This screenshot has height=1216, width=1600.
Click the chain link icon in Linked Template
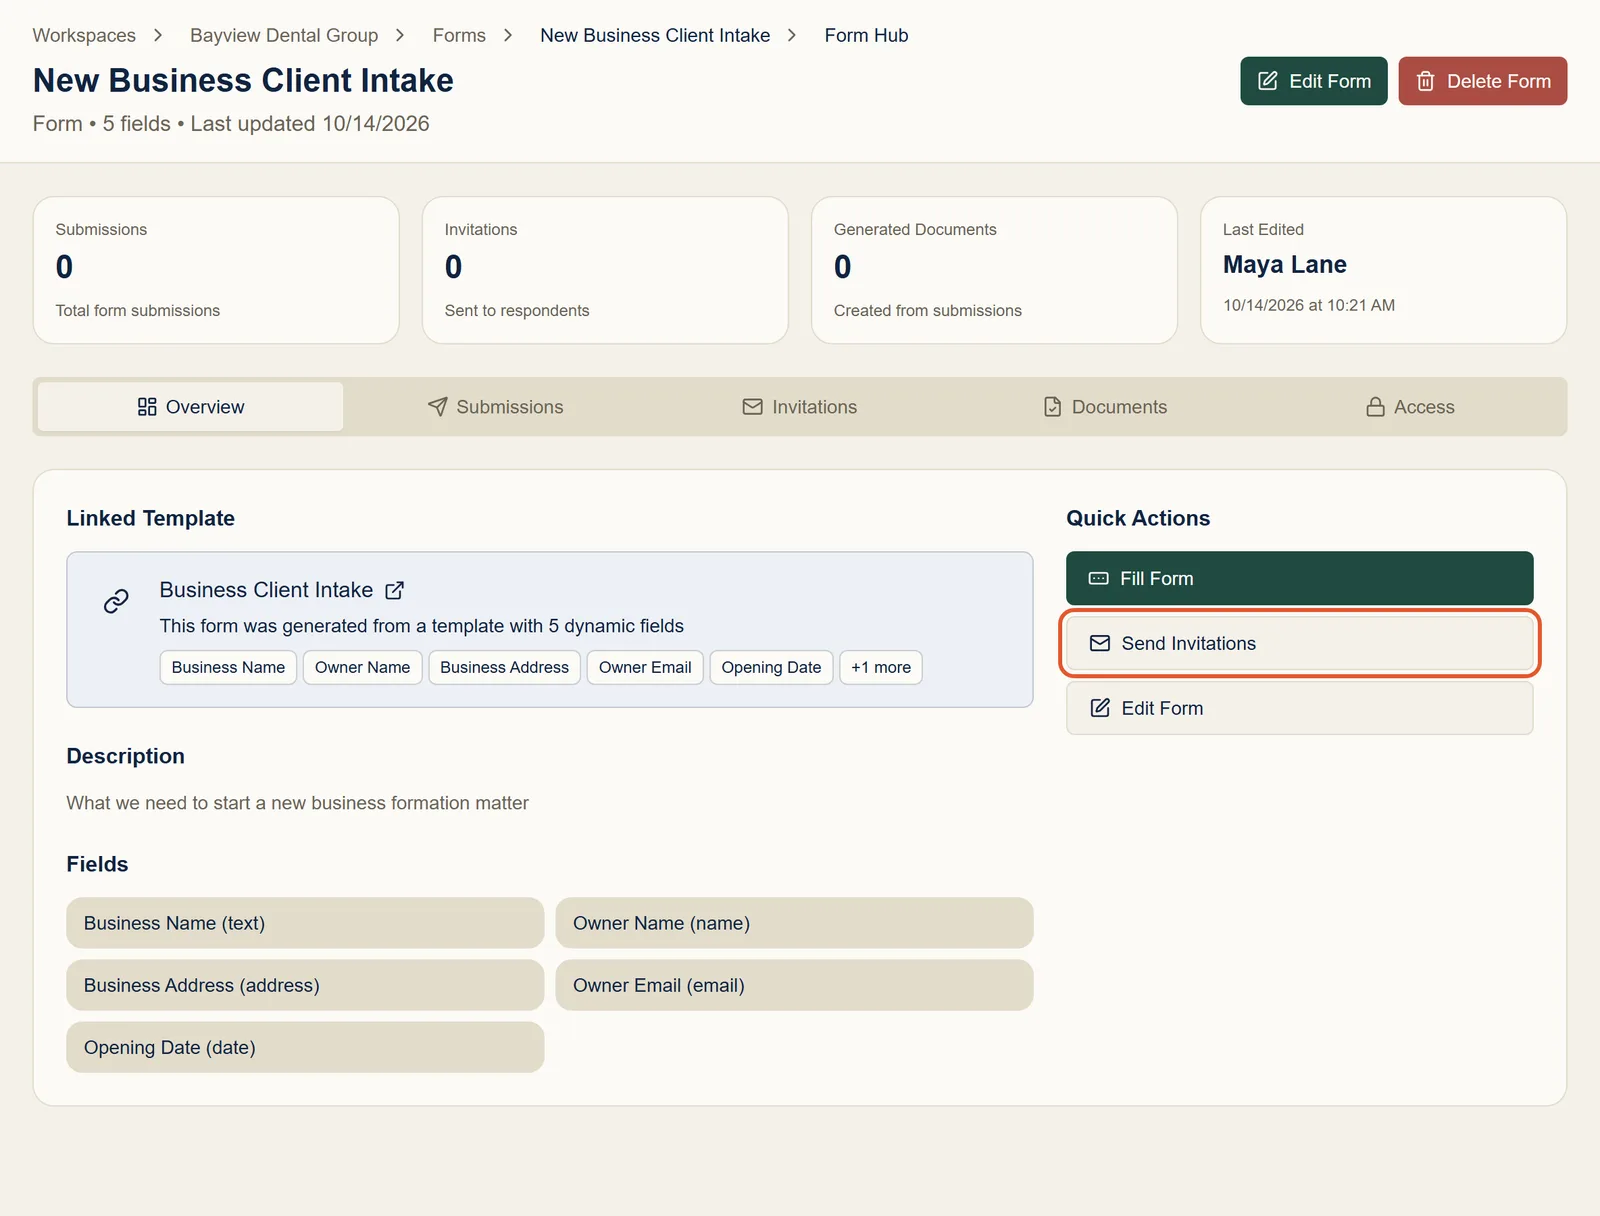pyautogui.click(x=116, y=601)
